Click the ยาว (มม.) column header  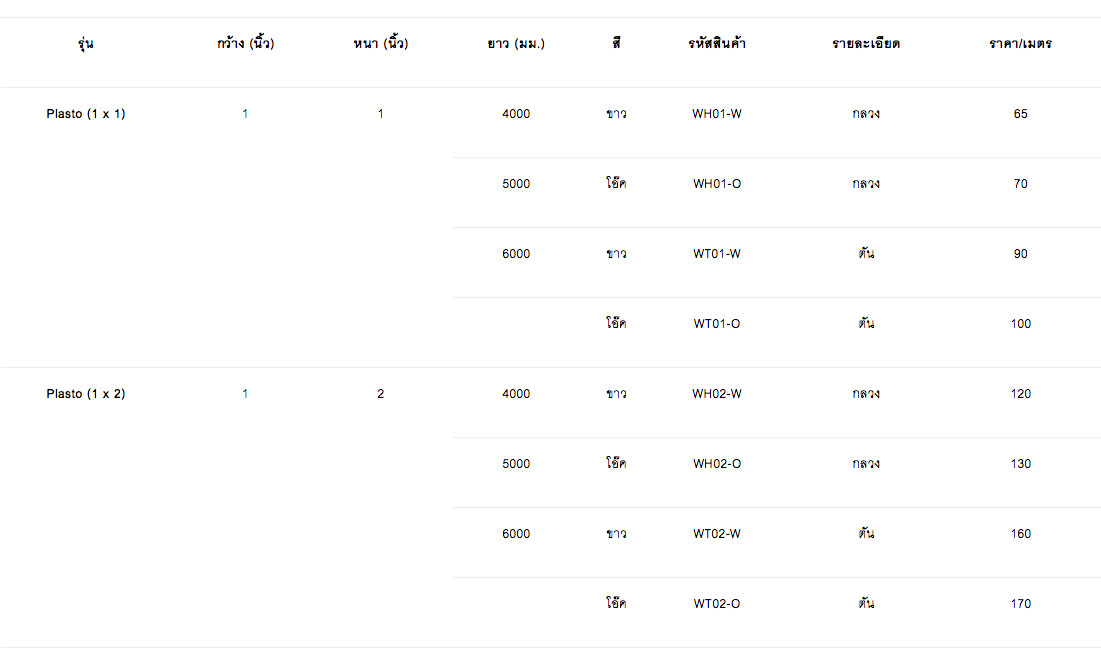click(516, 44)
